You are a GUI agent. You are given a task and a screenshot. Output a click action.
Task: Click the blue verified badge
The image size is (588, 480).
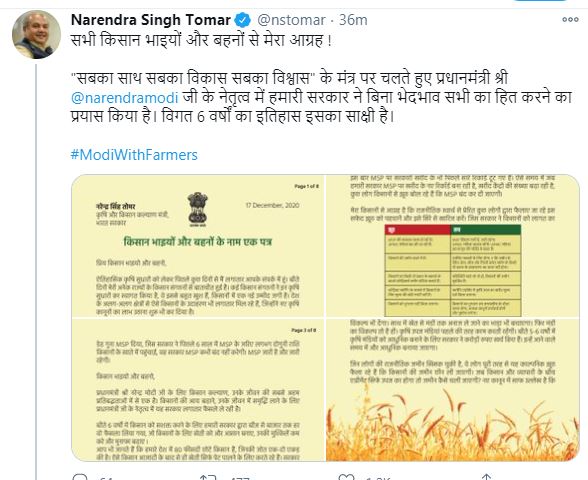click(x=243, y=20)
